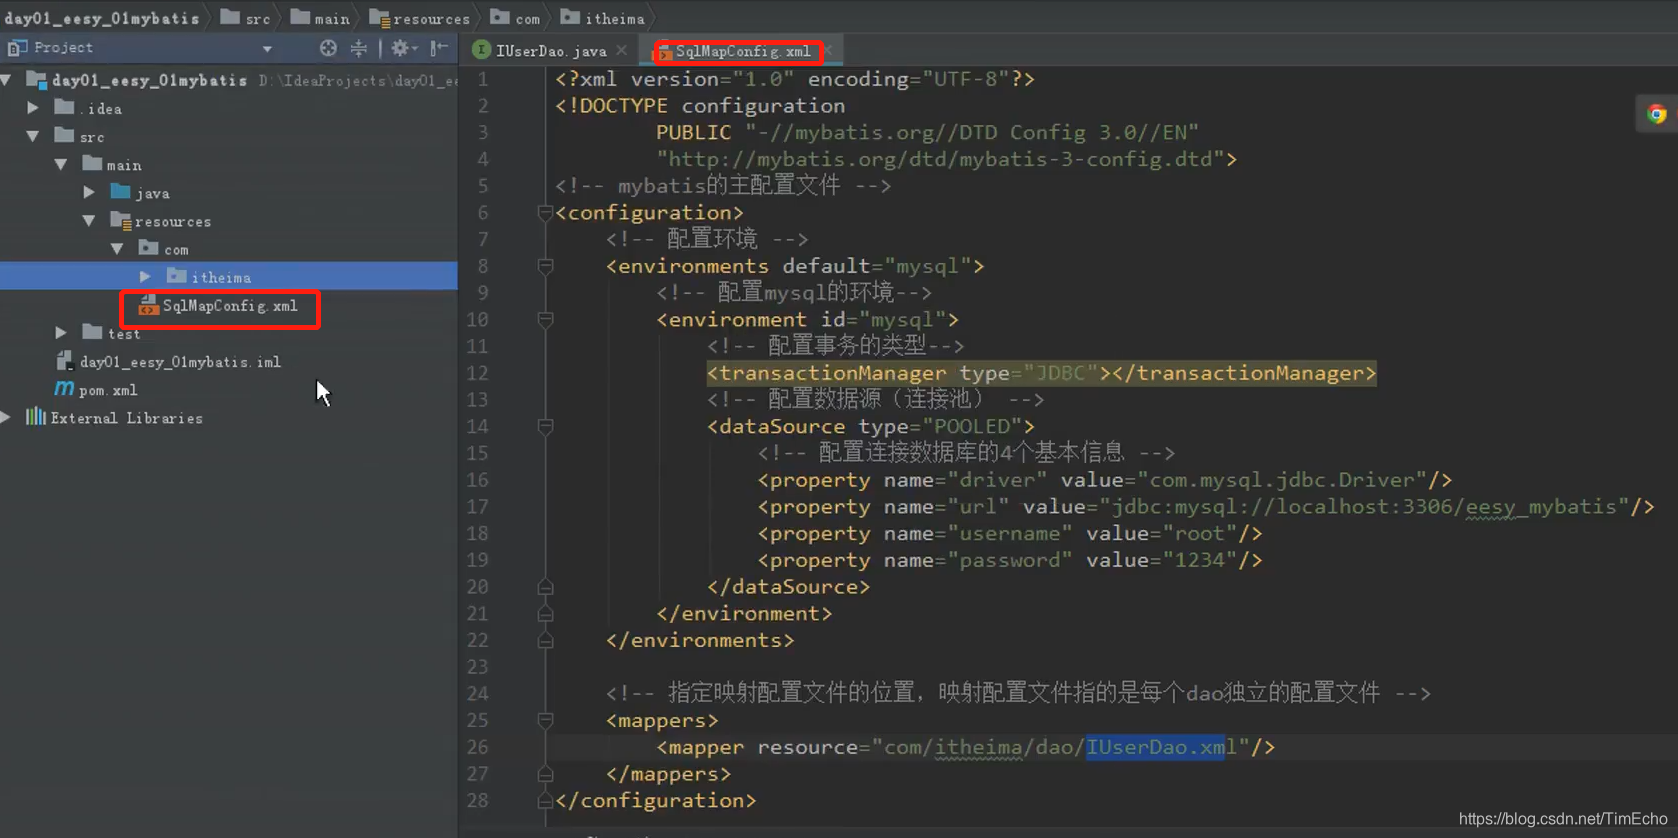Click the Chrome browser preview icon

pos(1656,114)
